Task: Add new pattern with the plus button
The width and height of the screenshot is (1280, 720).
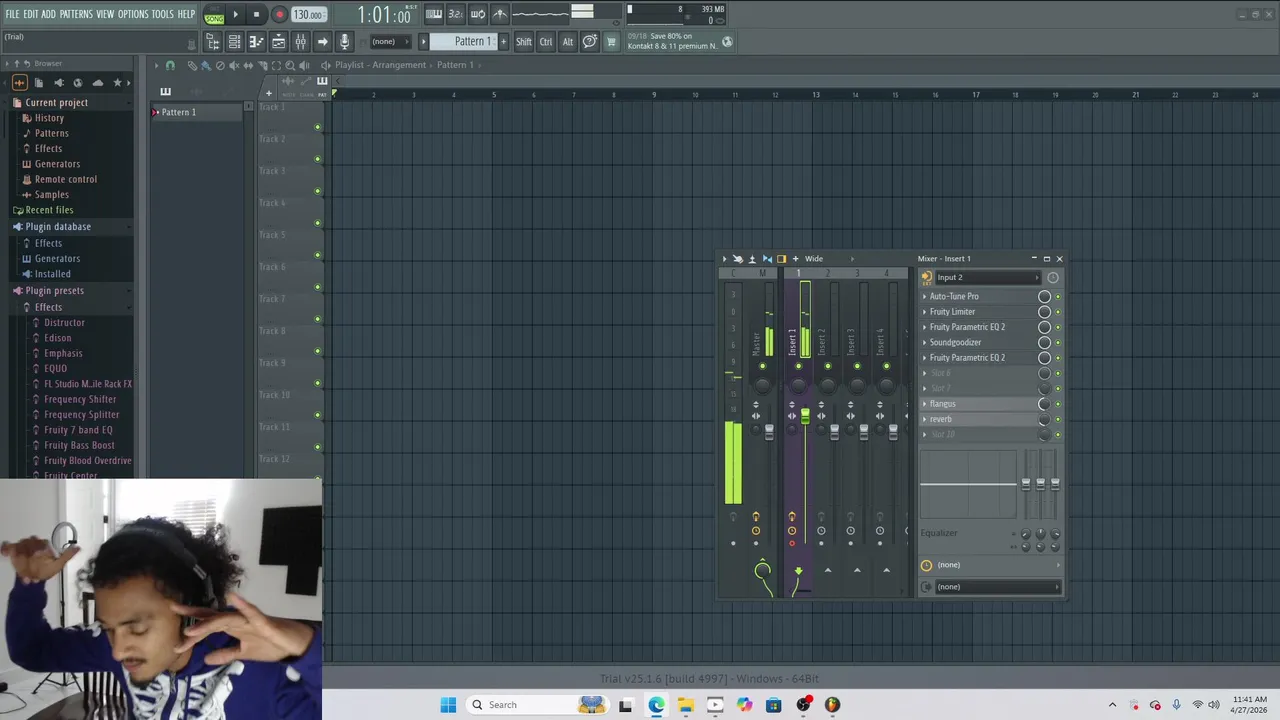Action: point(503,41)
